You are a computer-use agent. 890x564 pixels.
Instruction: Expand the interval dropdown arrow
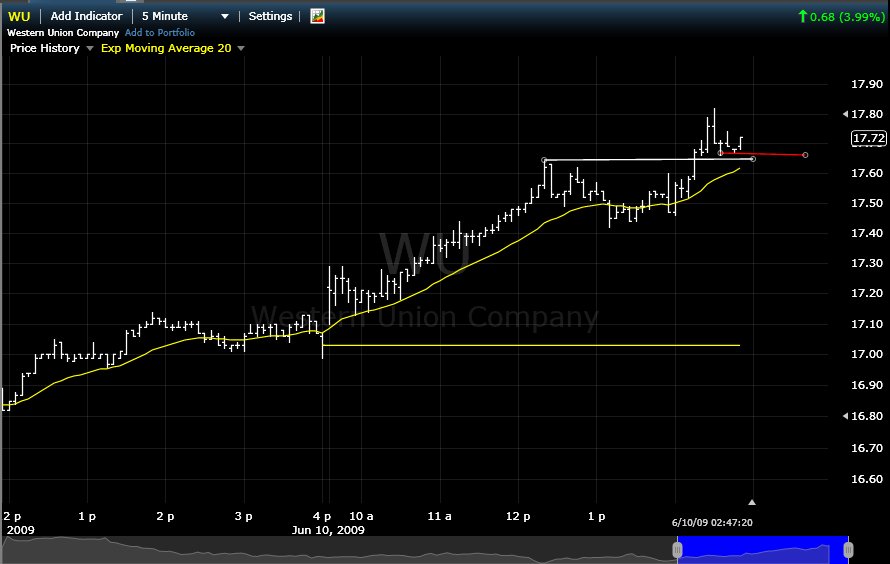click(x=225, y=16)
